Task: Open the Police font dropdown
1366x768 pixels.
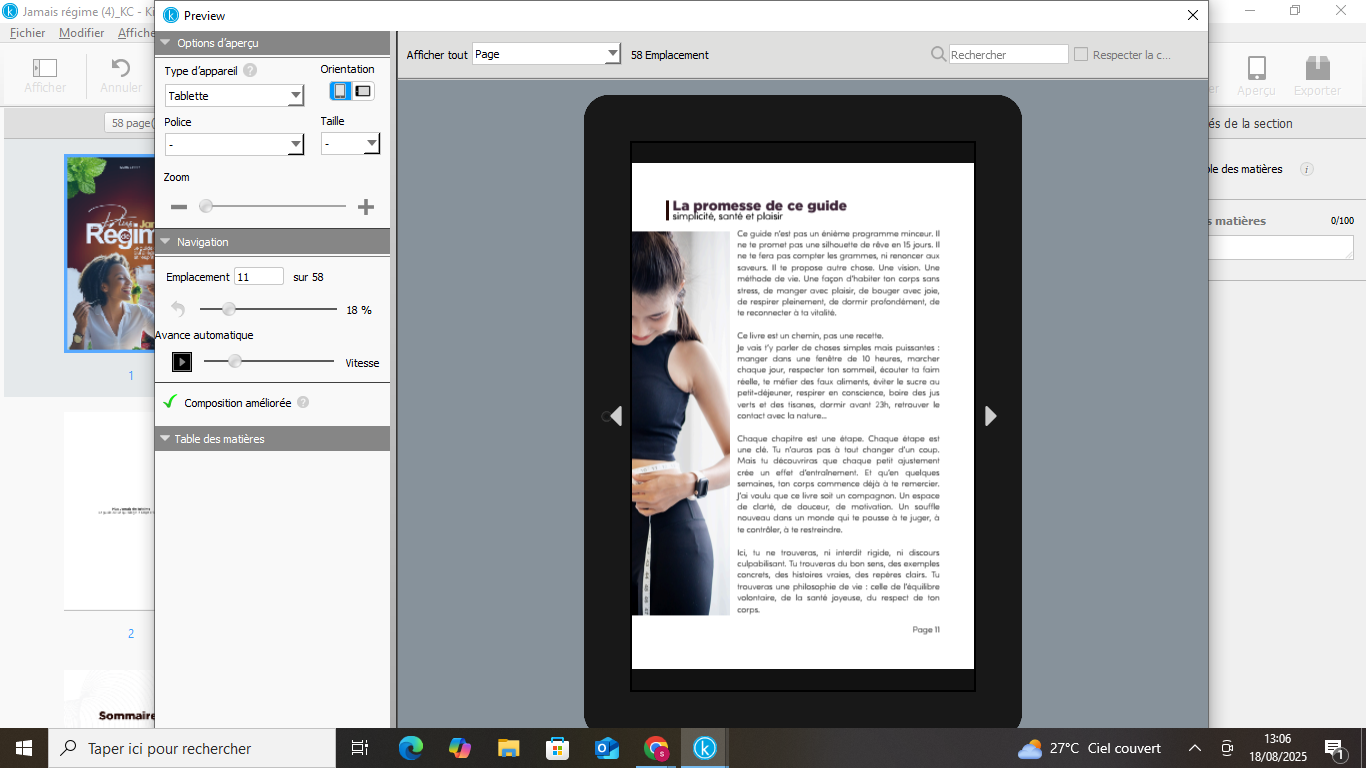Action: coord(234,145)
